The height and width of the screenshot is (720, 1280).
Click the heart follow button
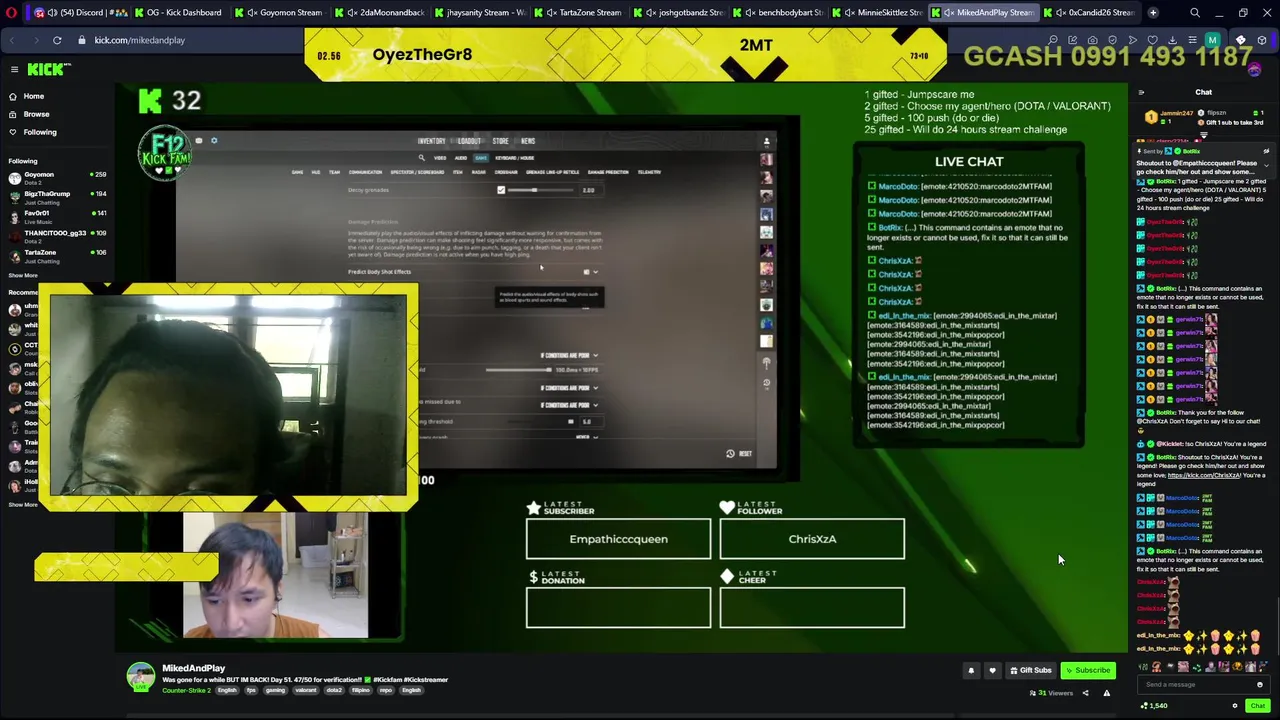(992, 671)
